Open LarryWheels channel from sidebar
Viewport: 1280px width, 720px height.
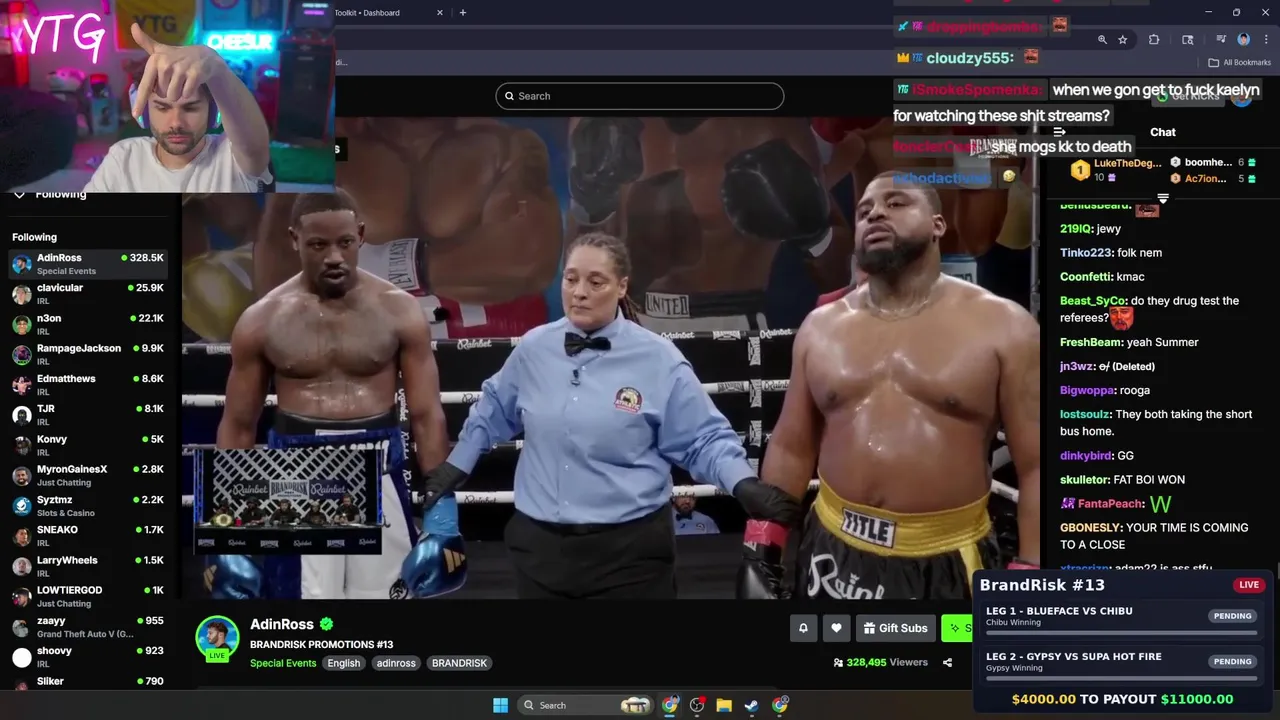(88, 566)
